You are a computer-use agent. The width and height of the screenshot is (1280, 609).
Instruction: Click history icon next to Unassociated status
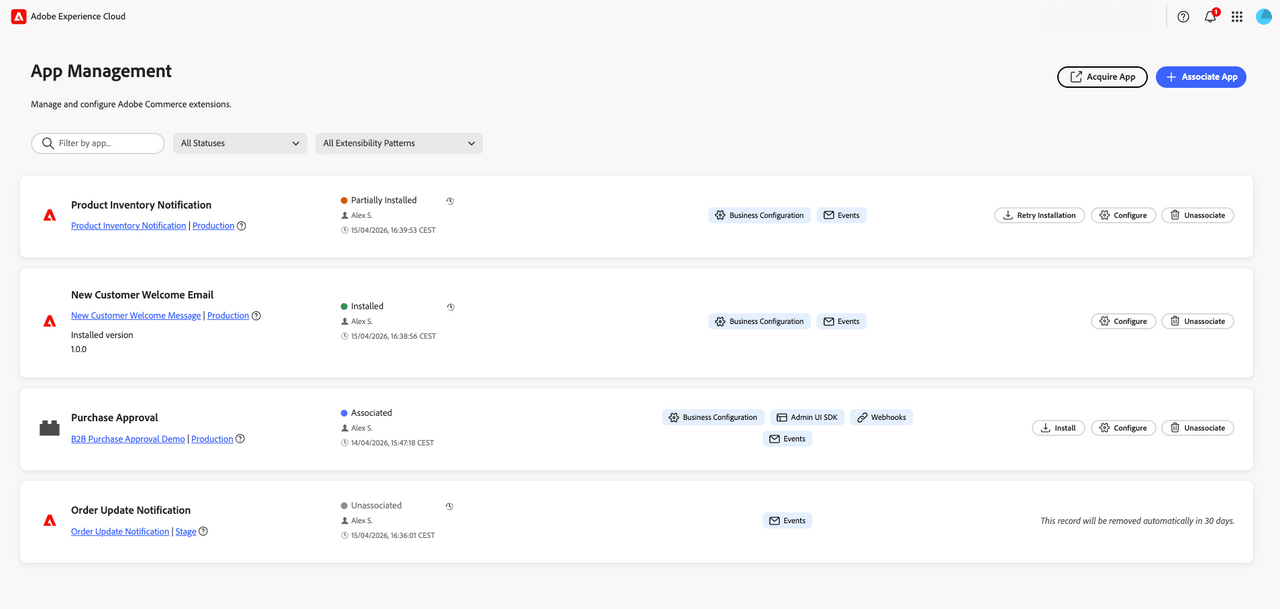449,506
